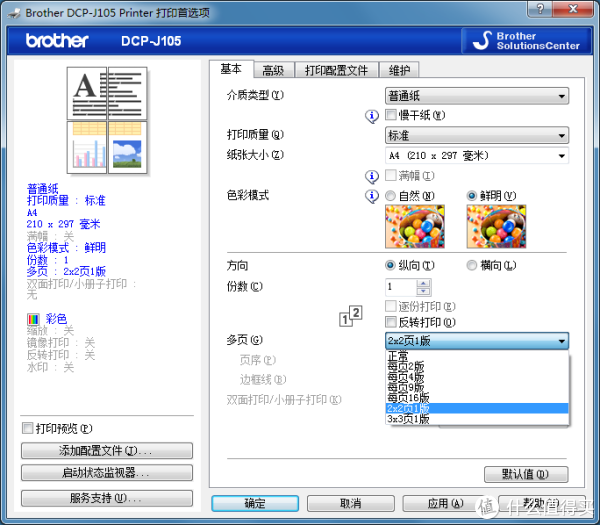Select 每页2版 in the list
Screen dimensions: 600x525
click(477, 366)
